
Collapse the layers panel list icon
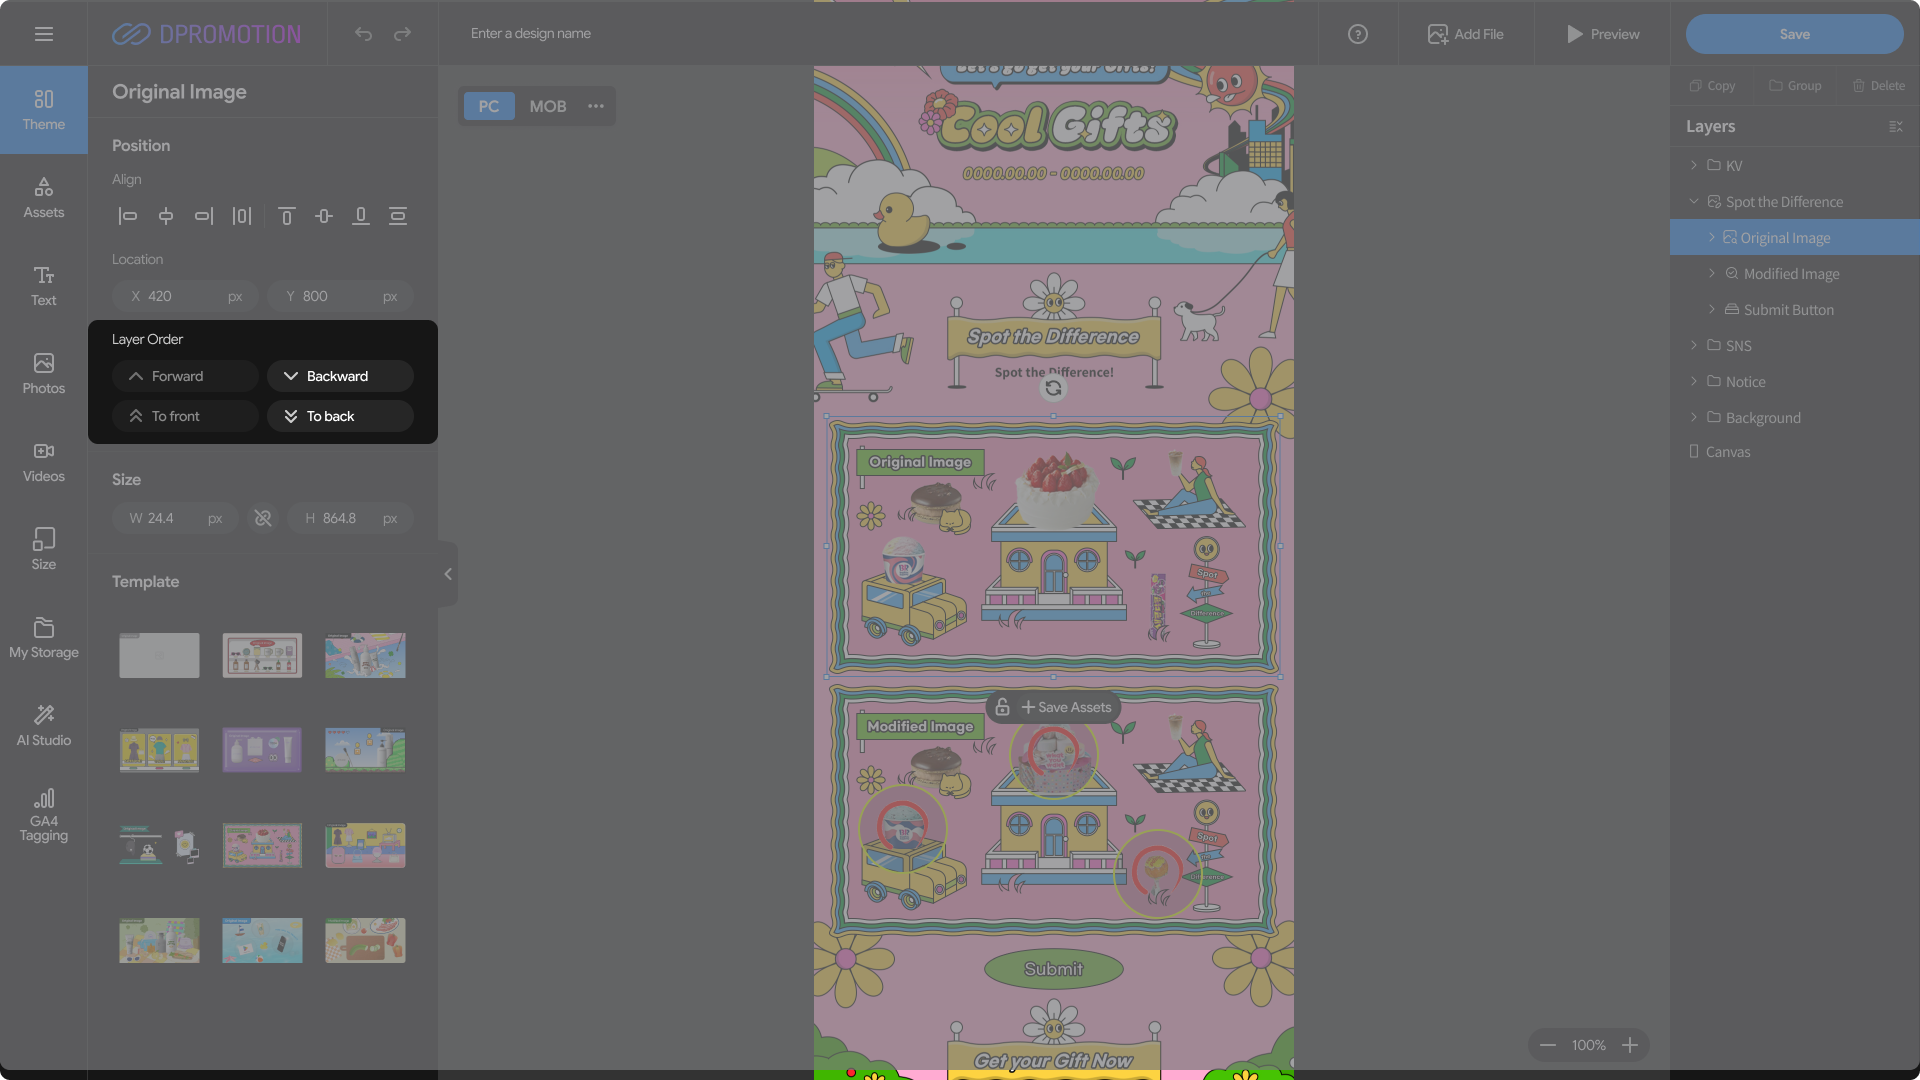(x=1895, y=127)
